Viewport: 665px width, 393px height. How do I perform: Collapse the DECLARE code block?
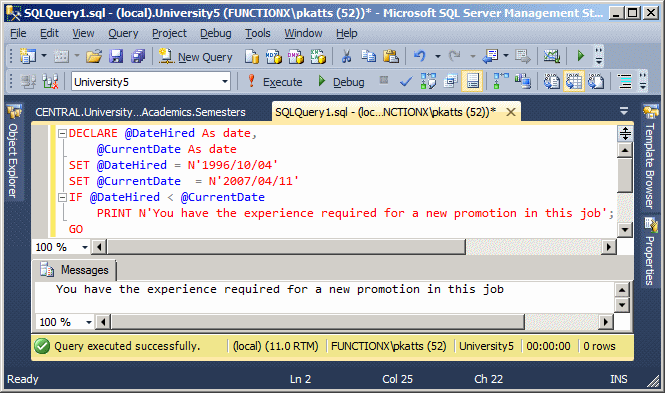pos(62,134)
